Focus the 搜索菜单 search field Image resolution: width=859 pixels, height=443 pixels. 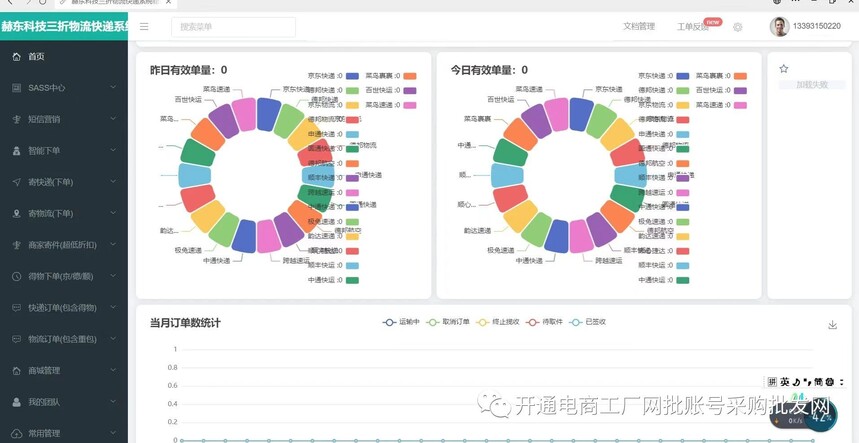[x=233, y=27]
